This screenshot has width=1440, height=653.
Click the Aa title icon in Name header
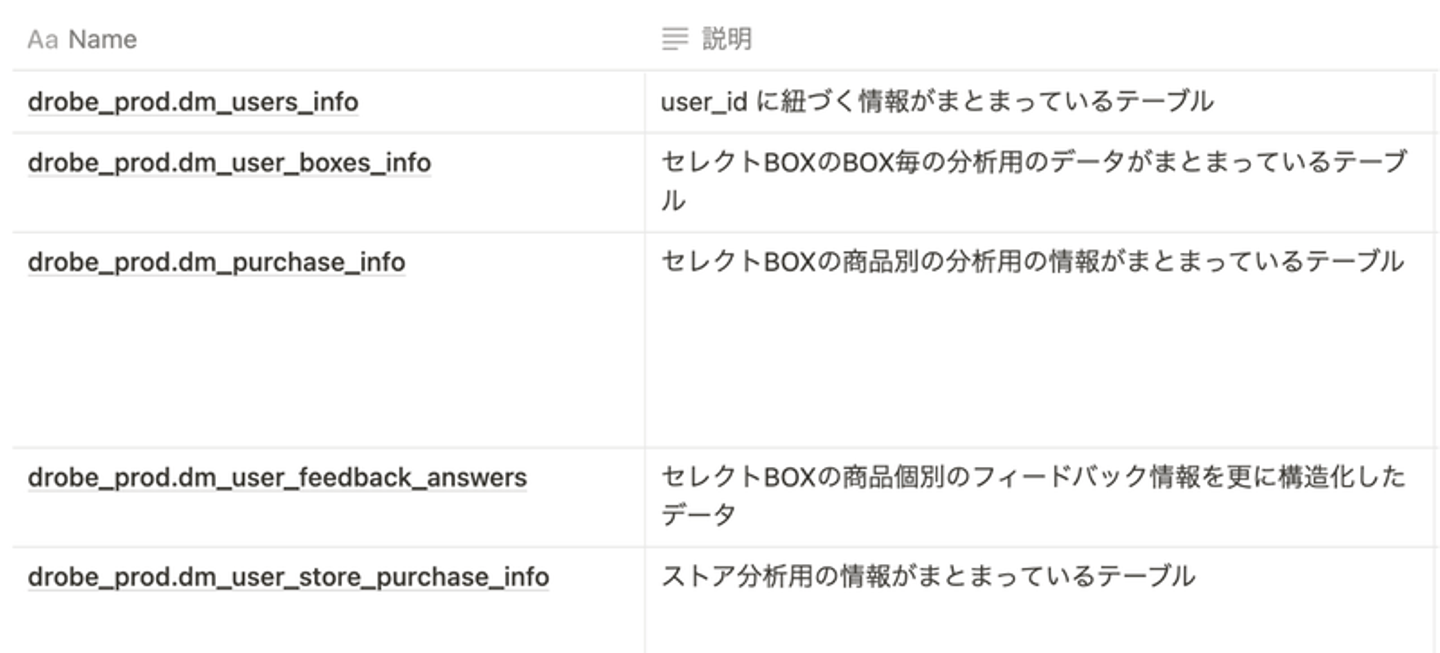42,40
